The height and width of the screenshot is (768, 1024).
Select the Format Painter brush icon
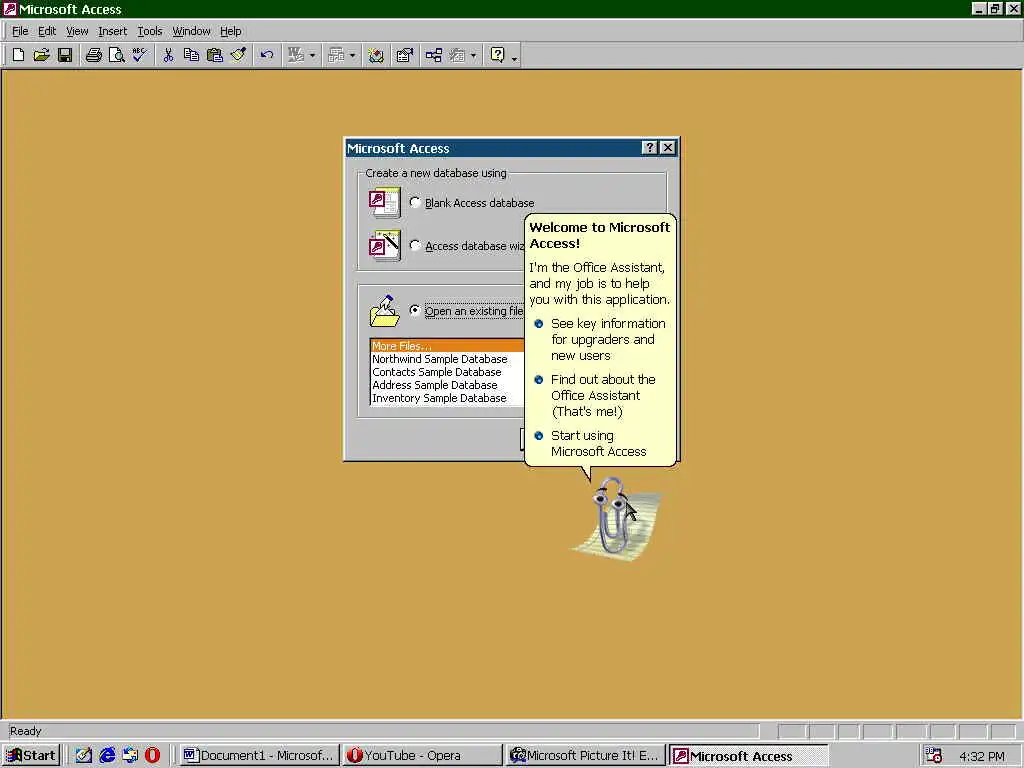point(238,55)
